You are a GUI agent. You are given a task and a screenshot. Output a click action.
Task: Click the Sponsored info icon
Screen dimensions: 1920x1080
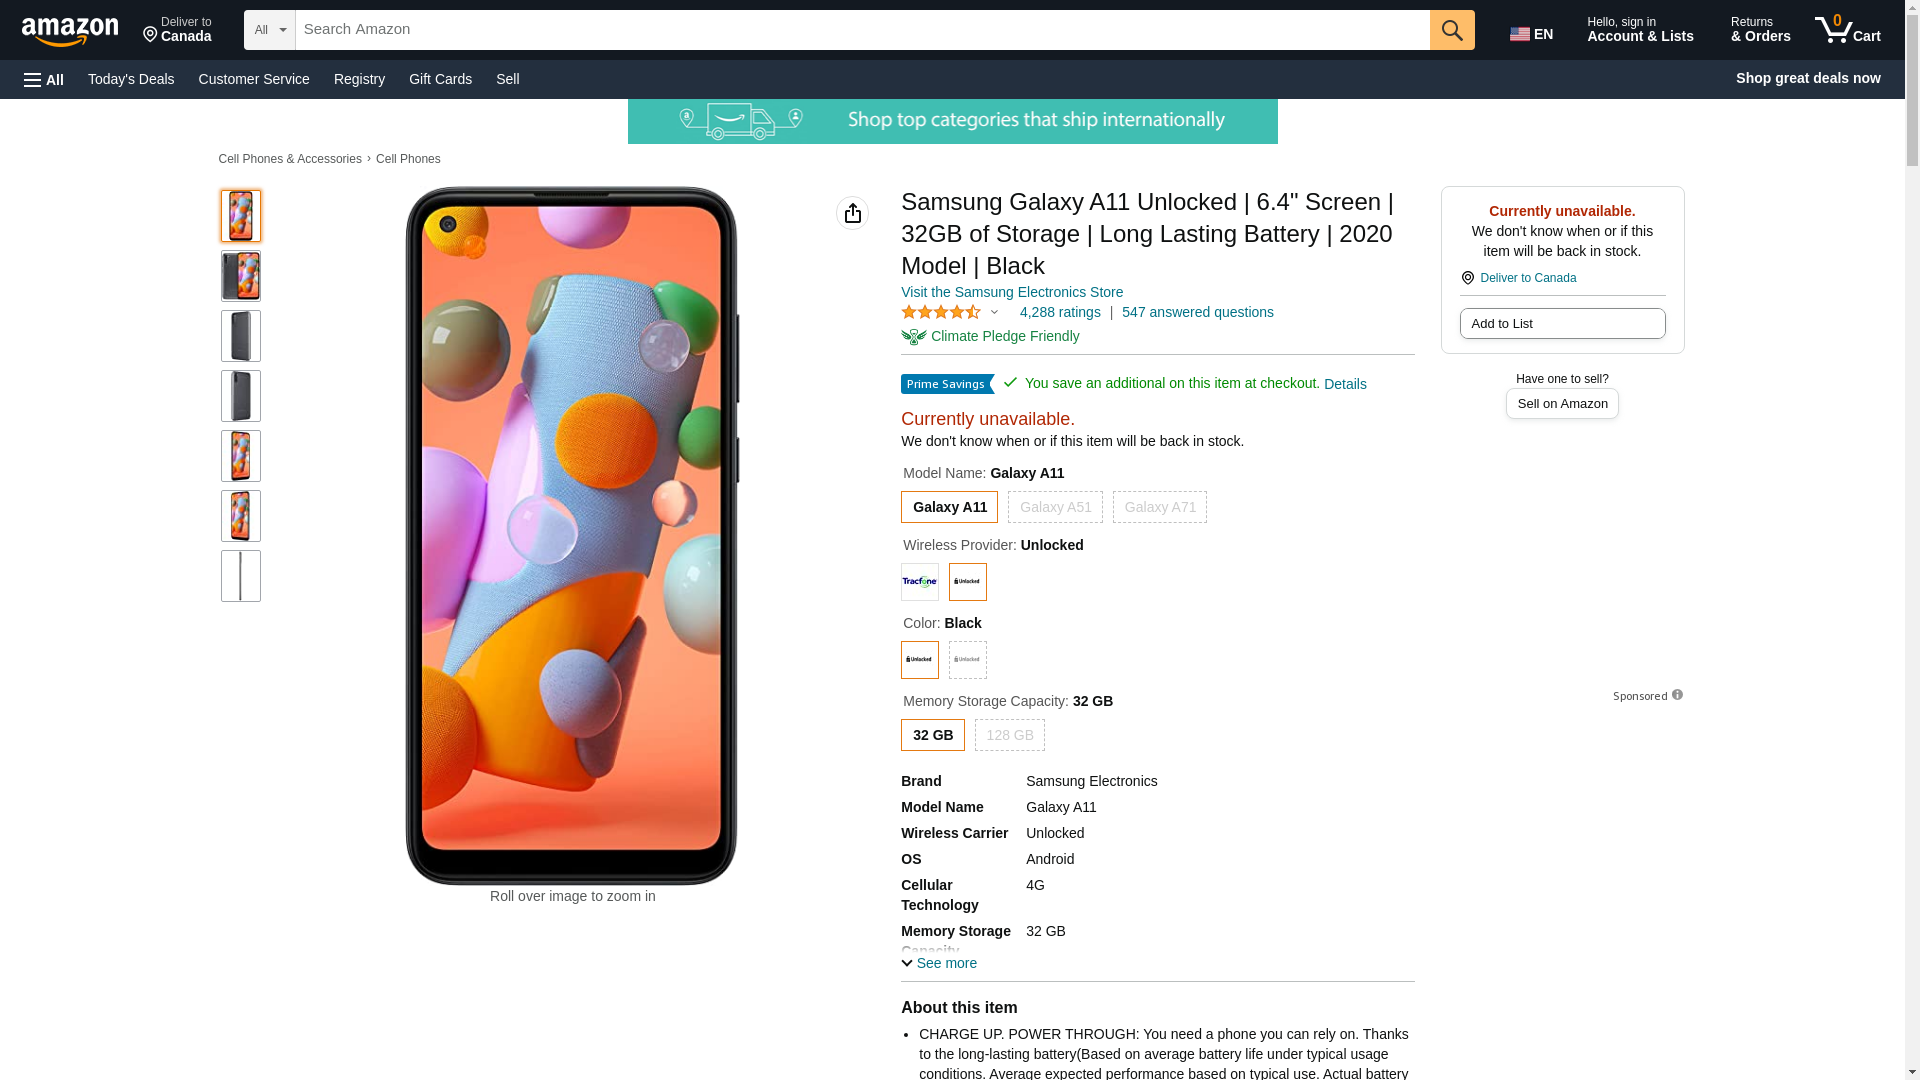[1677, 695]
